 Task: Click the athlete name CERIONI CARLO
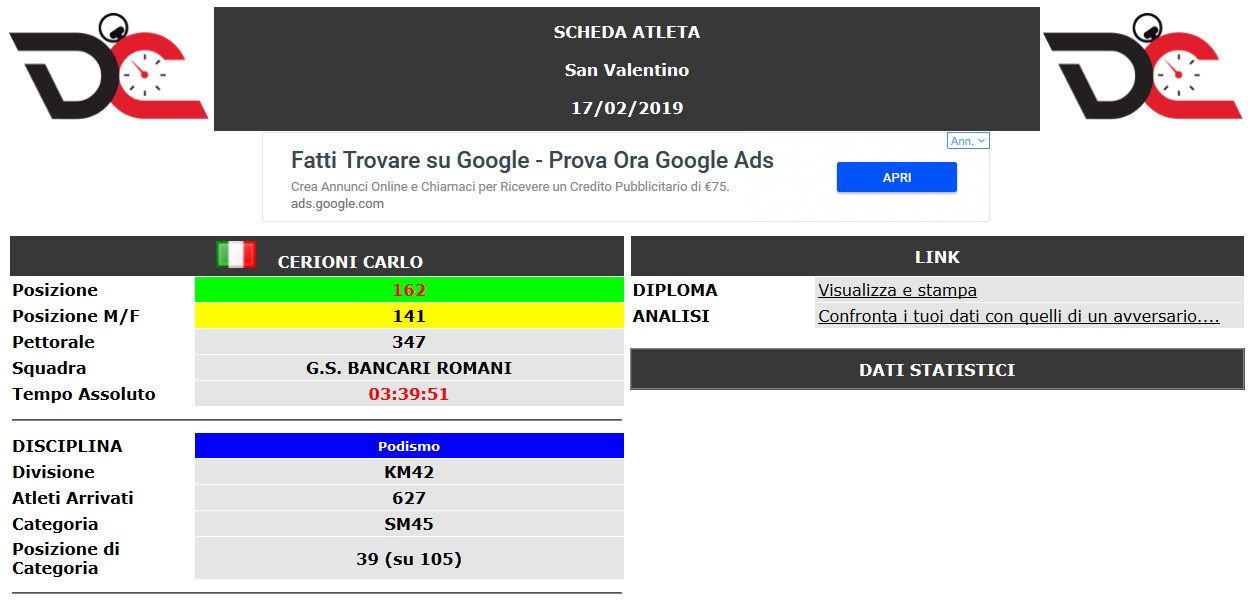[x=350, y=262]
